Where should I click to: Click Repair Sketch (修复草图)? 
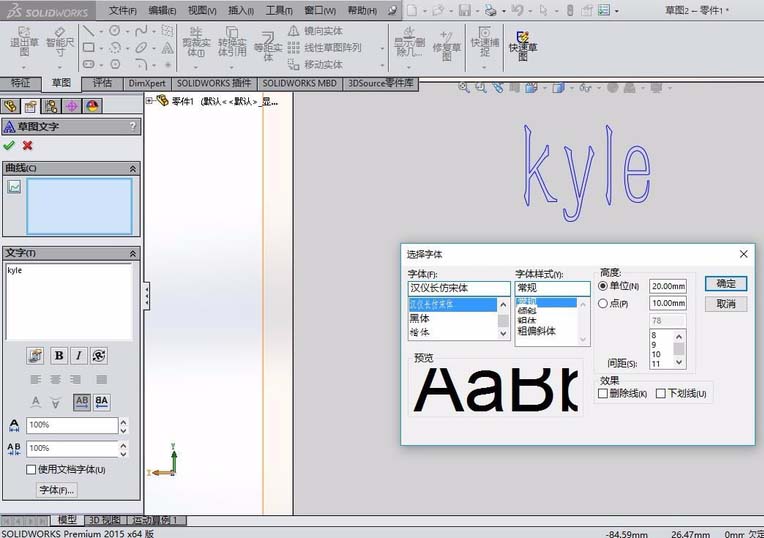coord(446,46)
